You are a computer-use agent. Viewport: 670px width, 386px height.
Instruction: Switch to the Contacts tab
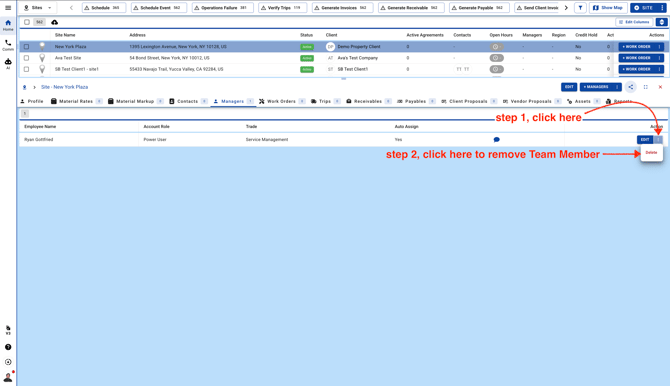(188, 101)
